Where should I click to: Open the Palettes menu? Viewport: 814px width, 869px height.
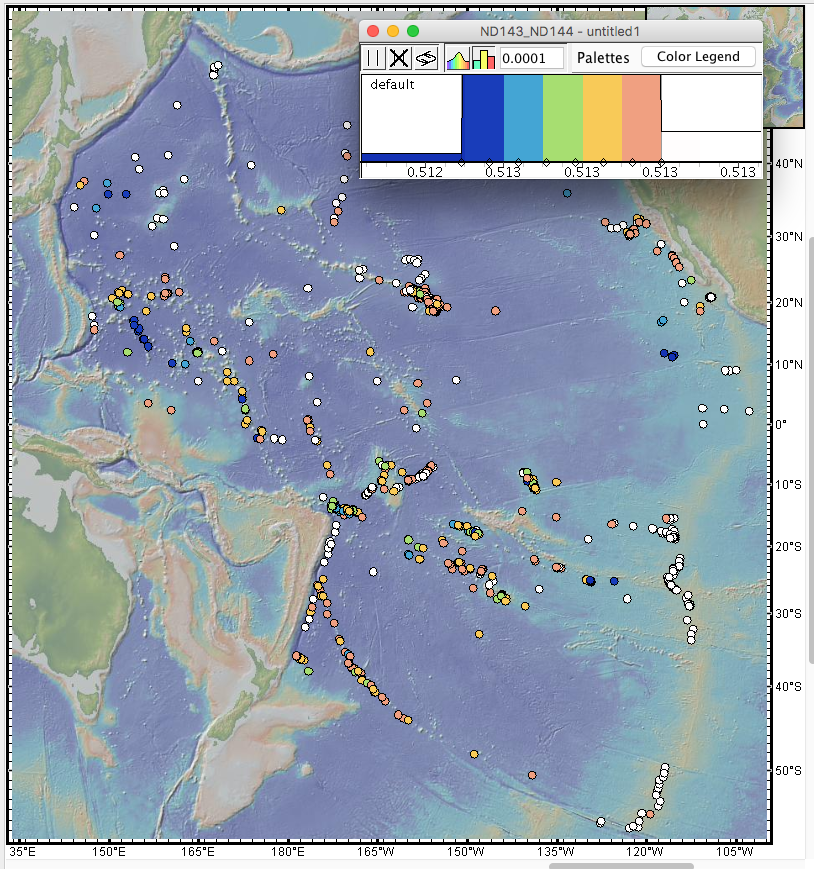pyautogui.click(x=603, y=58)
